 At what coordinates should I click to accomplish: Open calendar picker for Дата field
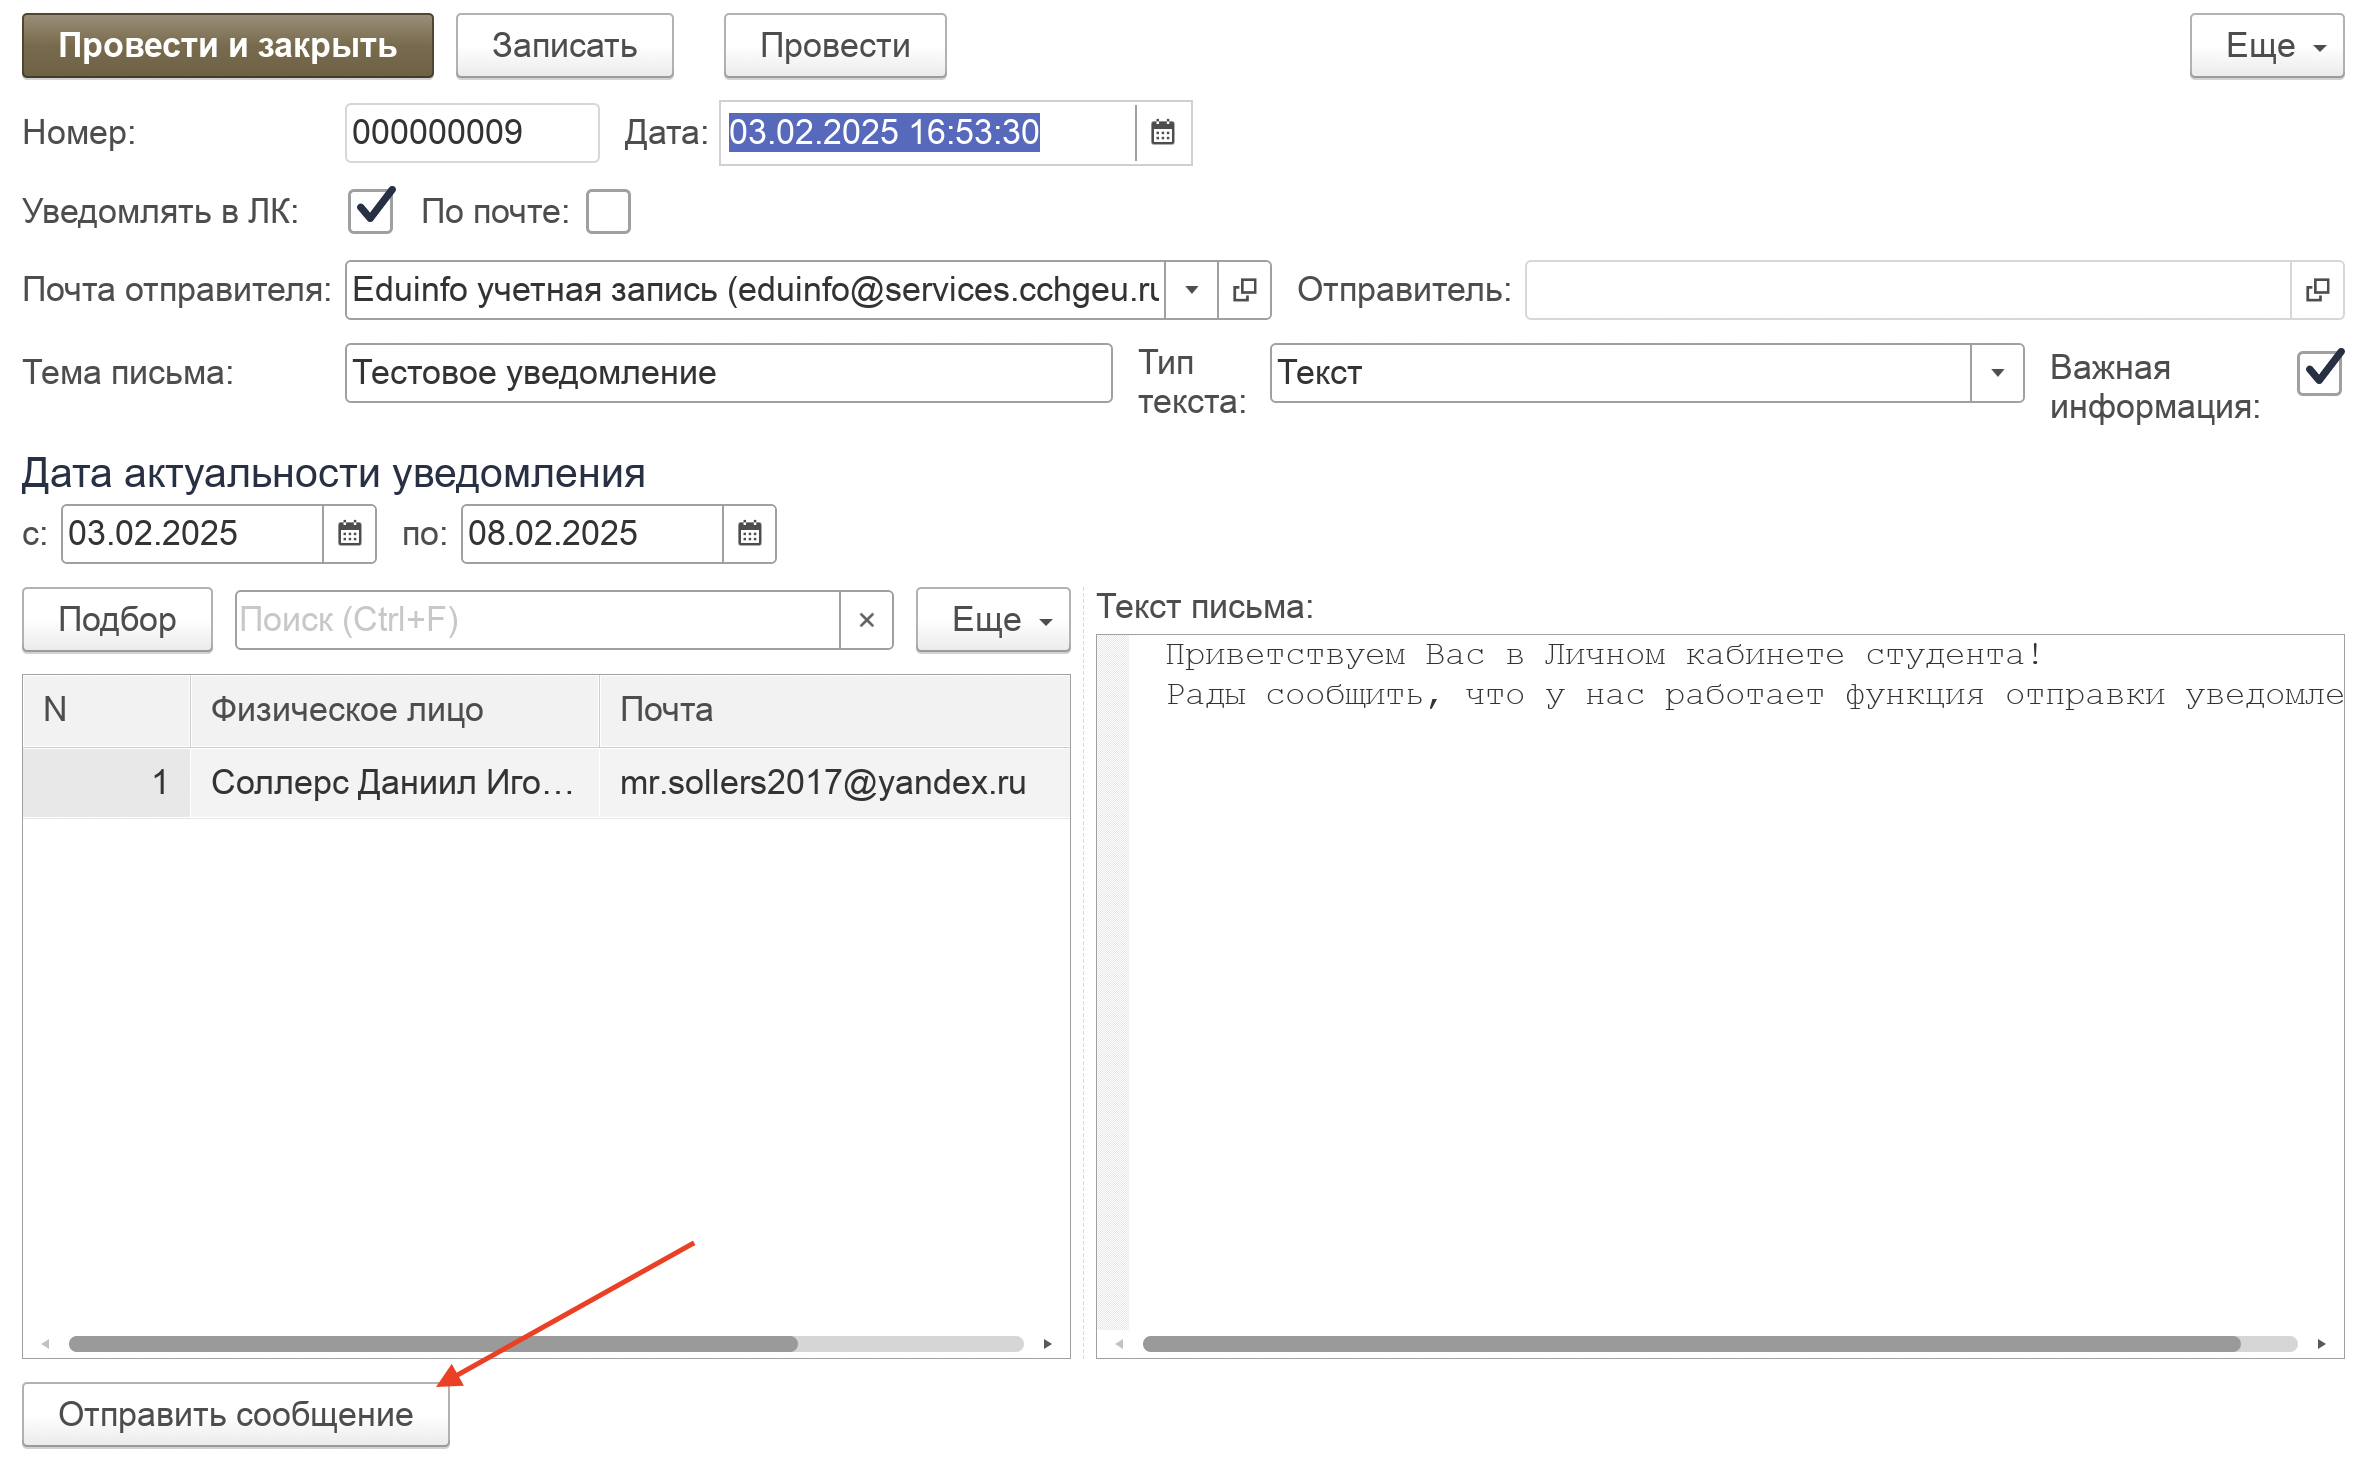1162,132
